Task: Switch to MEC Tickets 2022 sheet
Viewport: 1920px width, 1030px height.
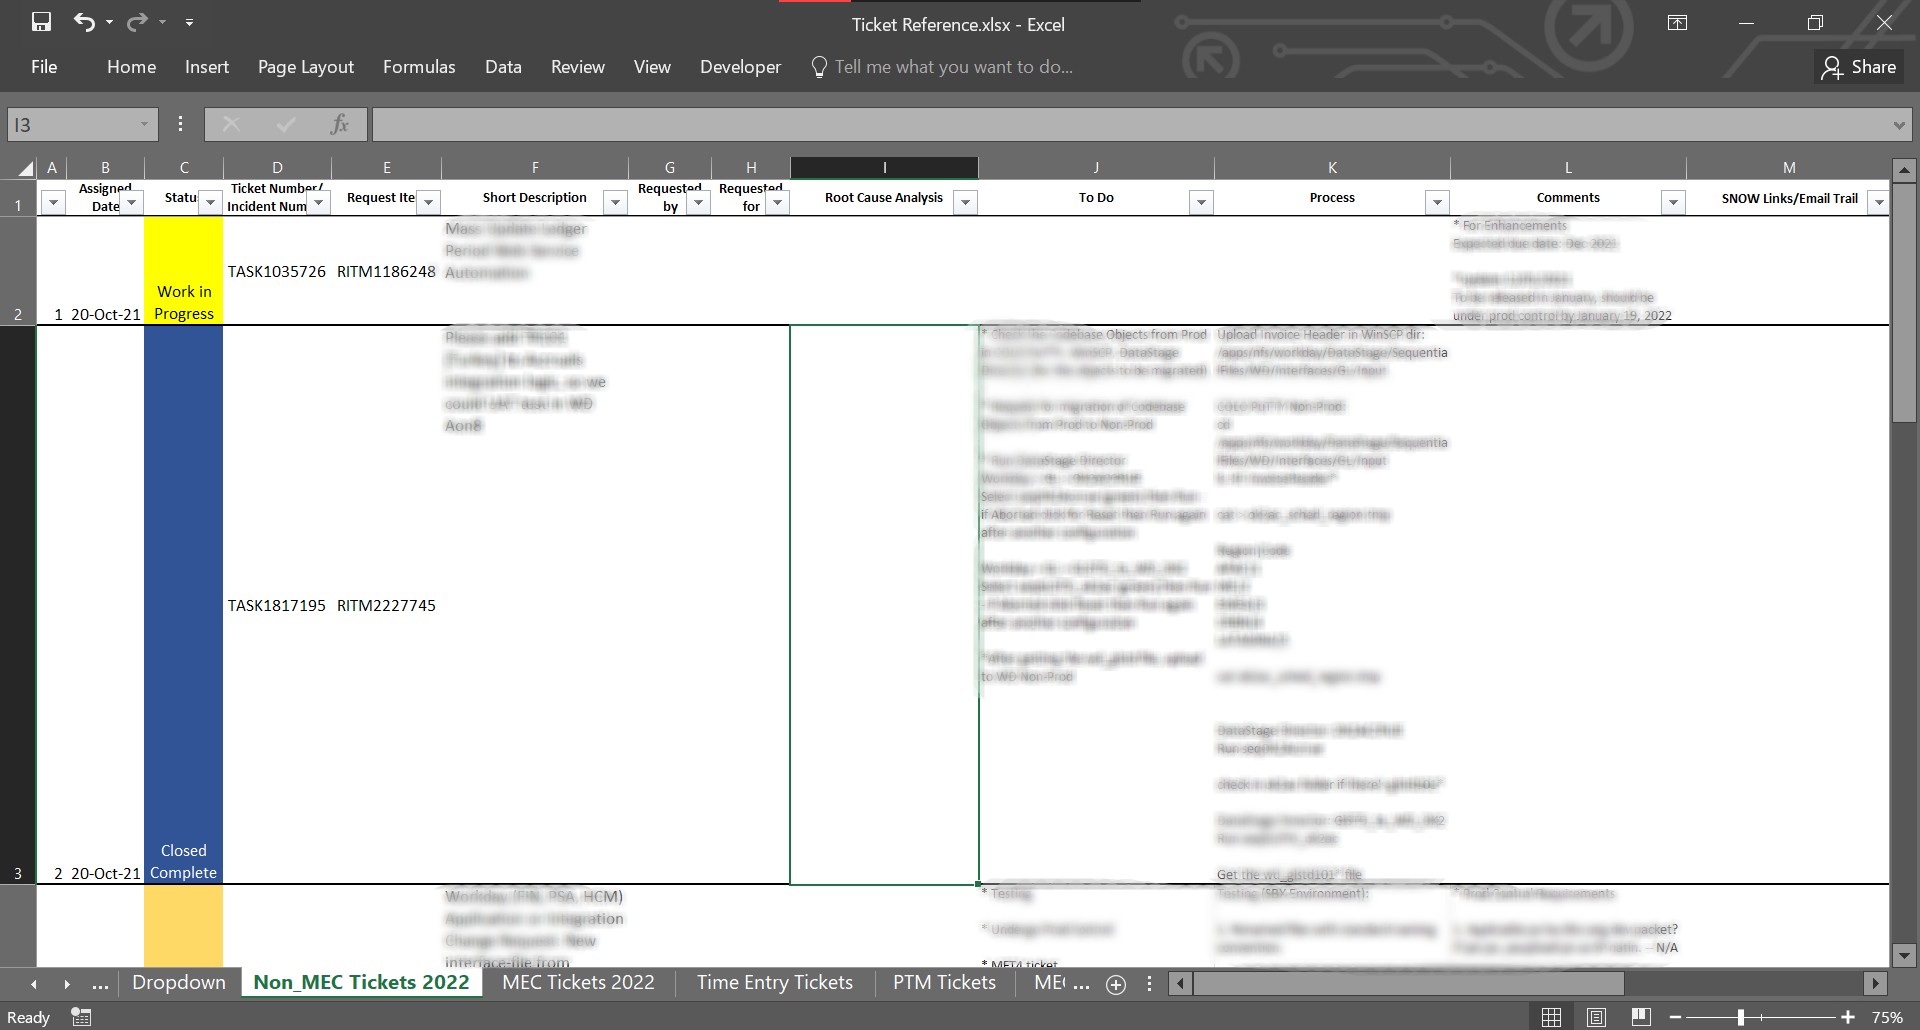Action: click(x=578, y=983)
